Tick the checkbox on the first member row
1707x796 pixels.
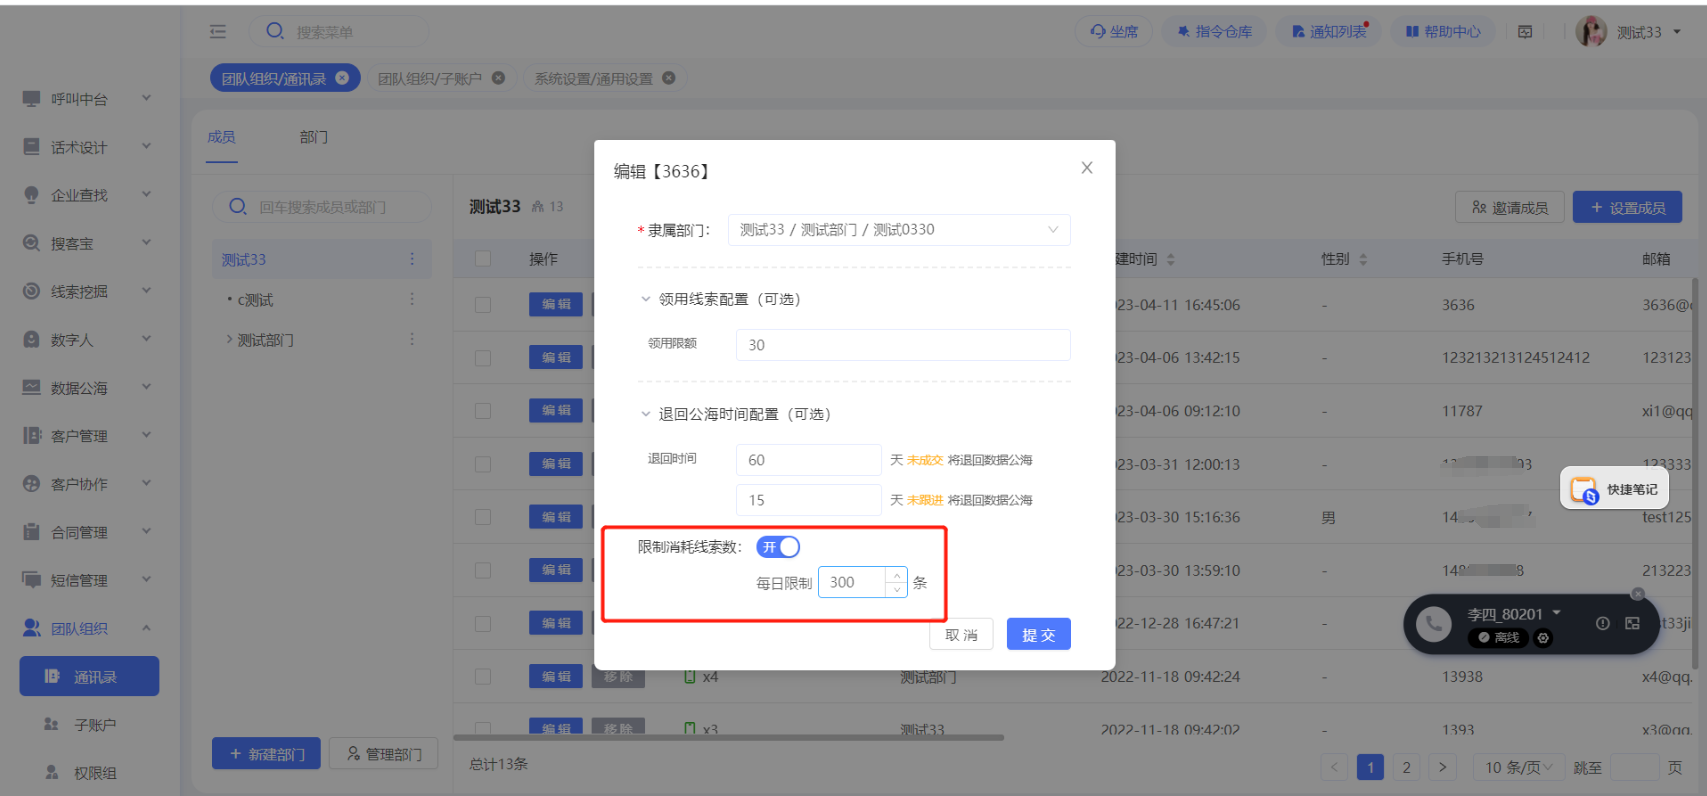pyautogui.click(x=483, y=305)
